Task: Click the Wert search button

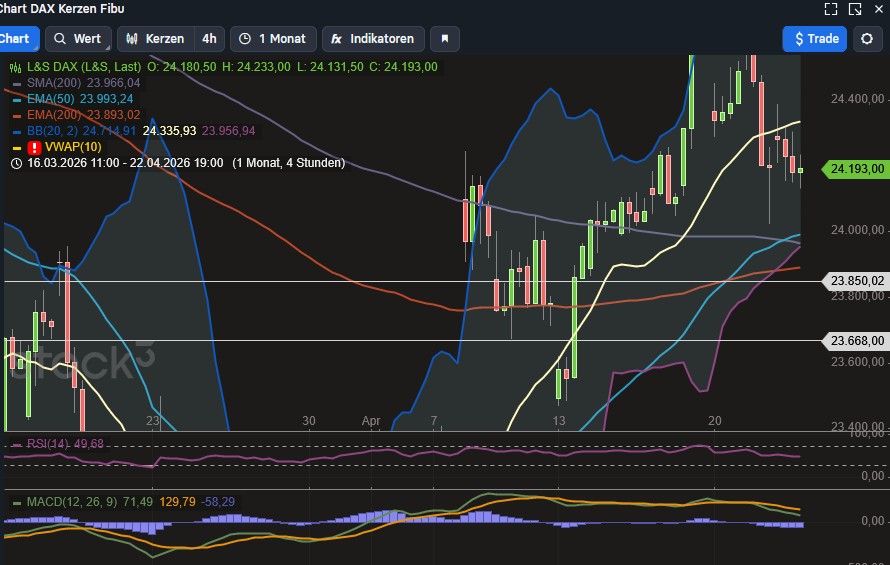Action: coord(77,39)
